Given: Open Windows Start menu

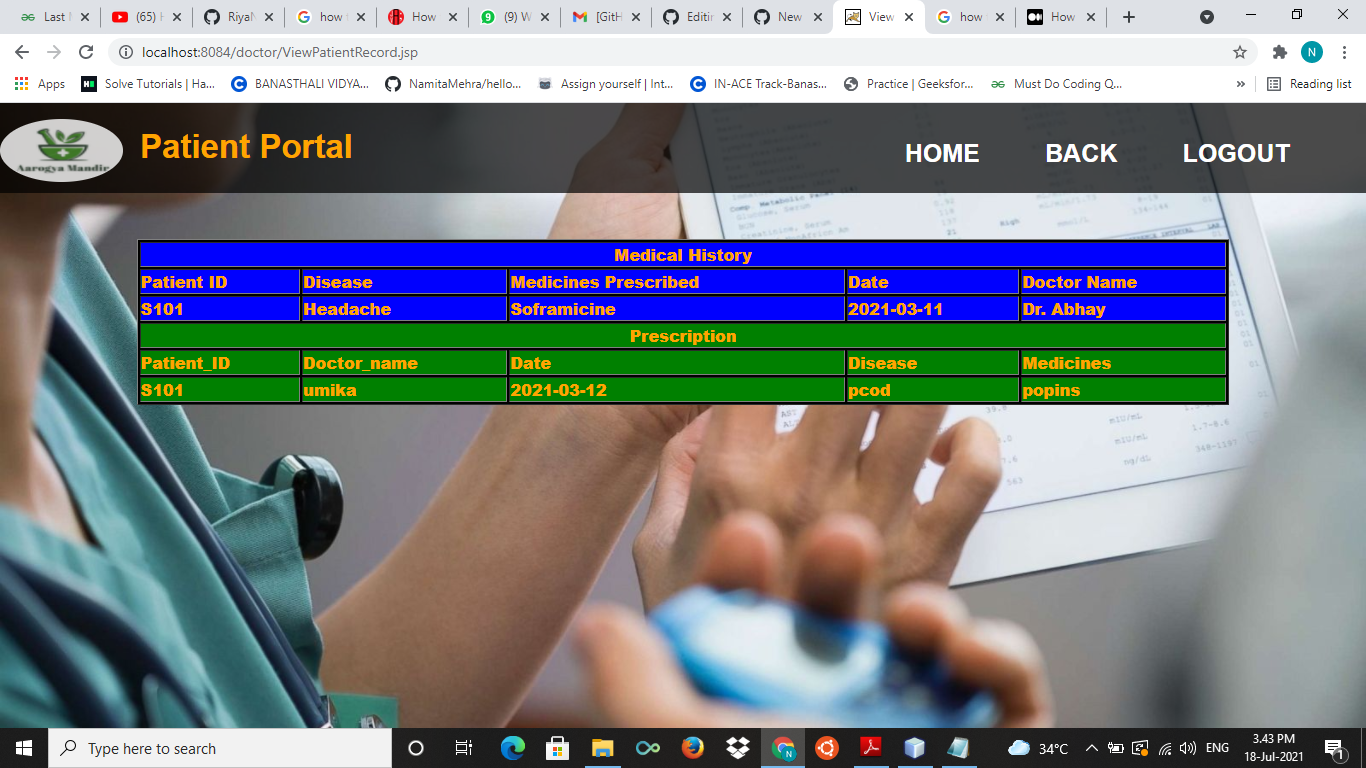Looking at the screenshot, I should 24,748.
